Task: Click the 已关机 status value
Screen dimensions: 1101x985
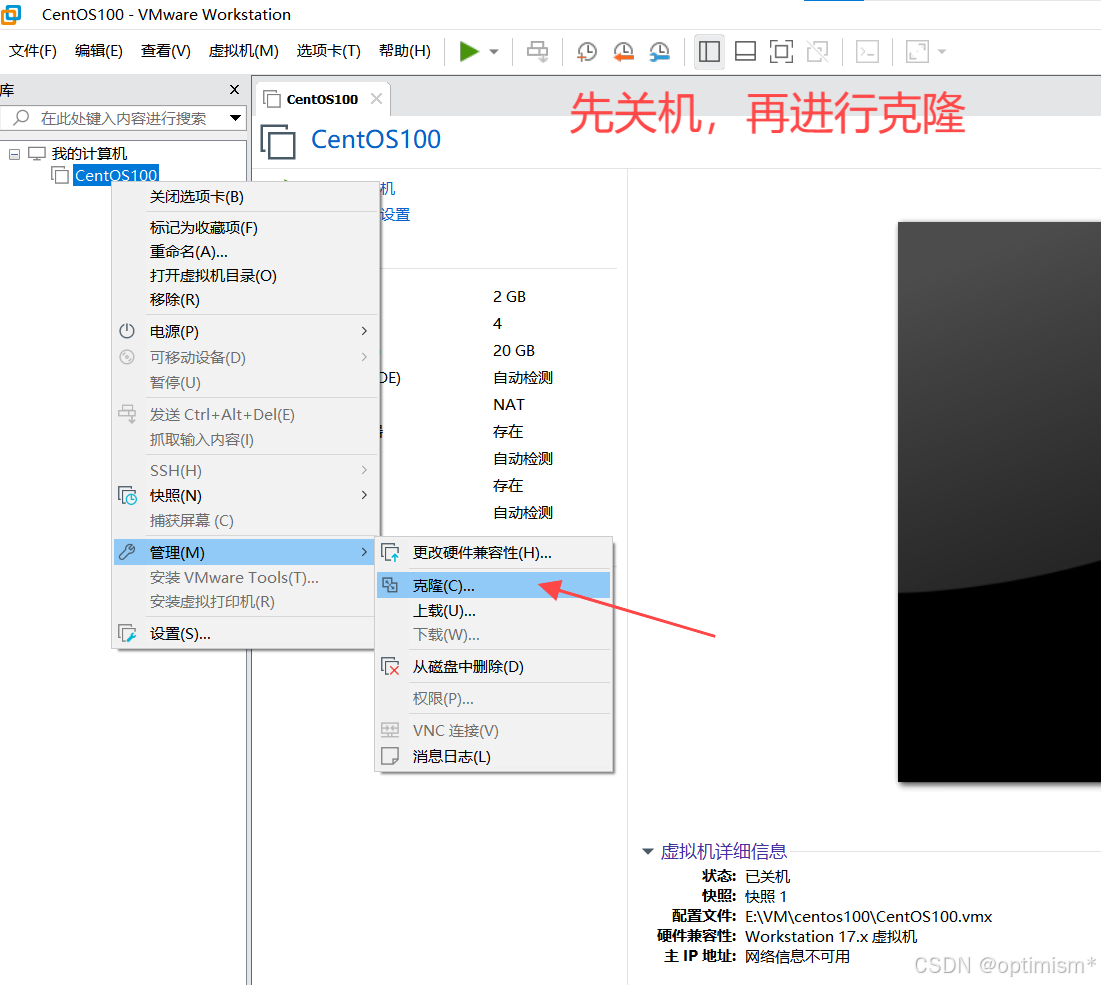Action: pos(767,876)
